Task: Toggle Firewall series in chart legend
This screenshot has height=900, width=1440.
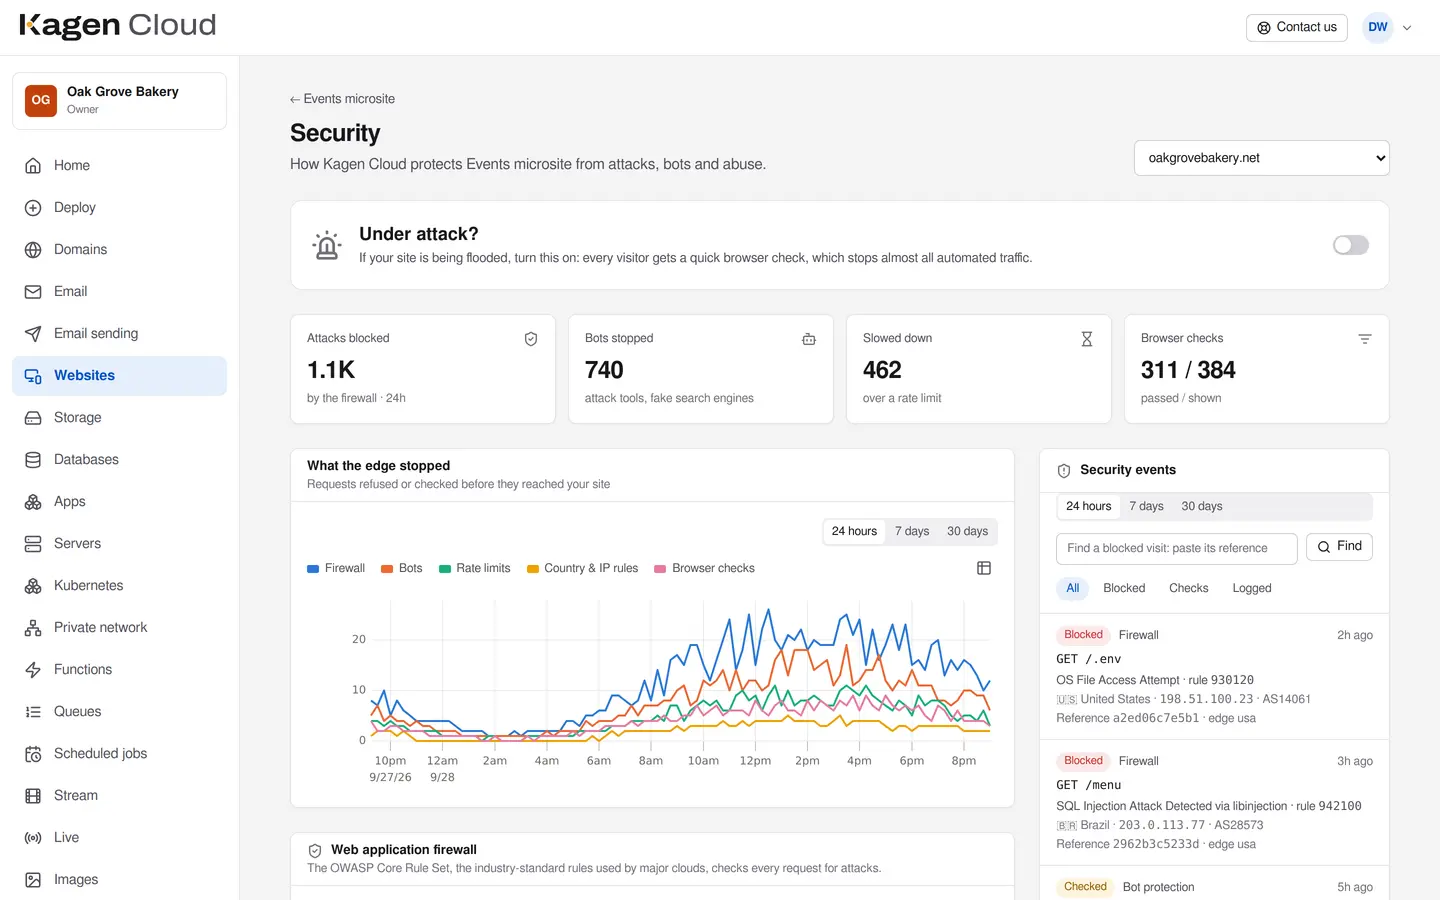Action: click(x=336, y=568)
